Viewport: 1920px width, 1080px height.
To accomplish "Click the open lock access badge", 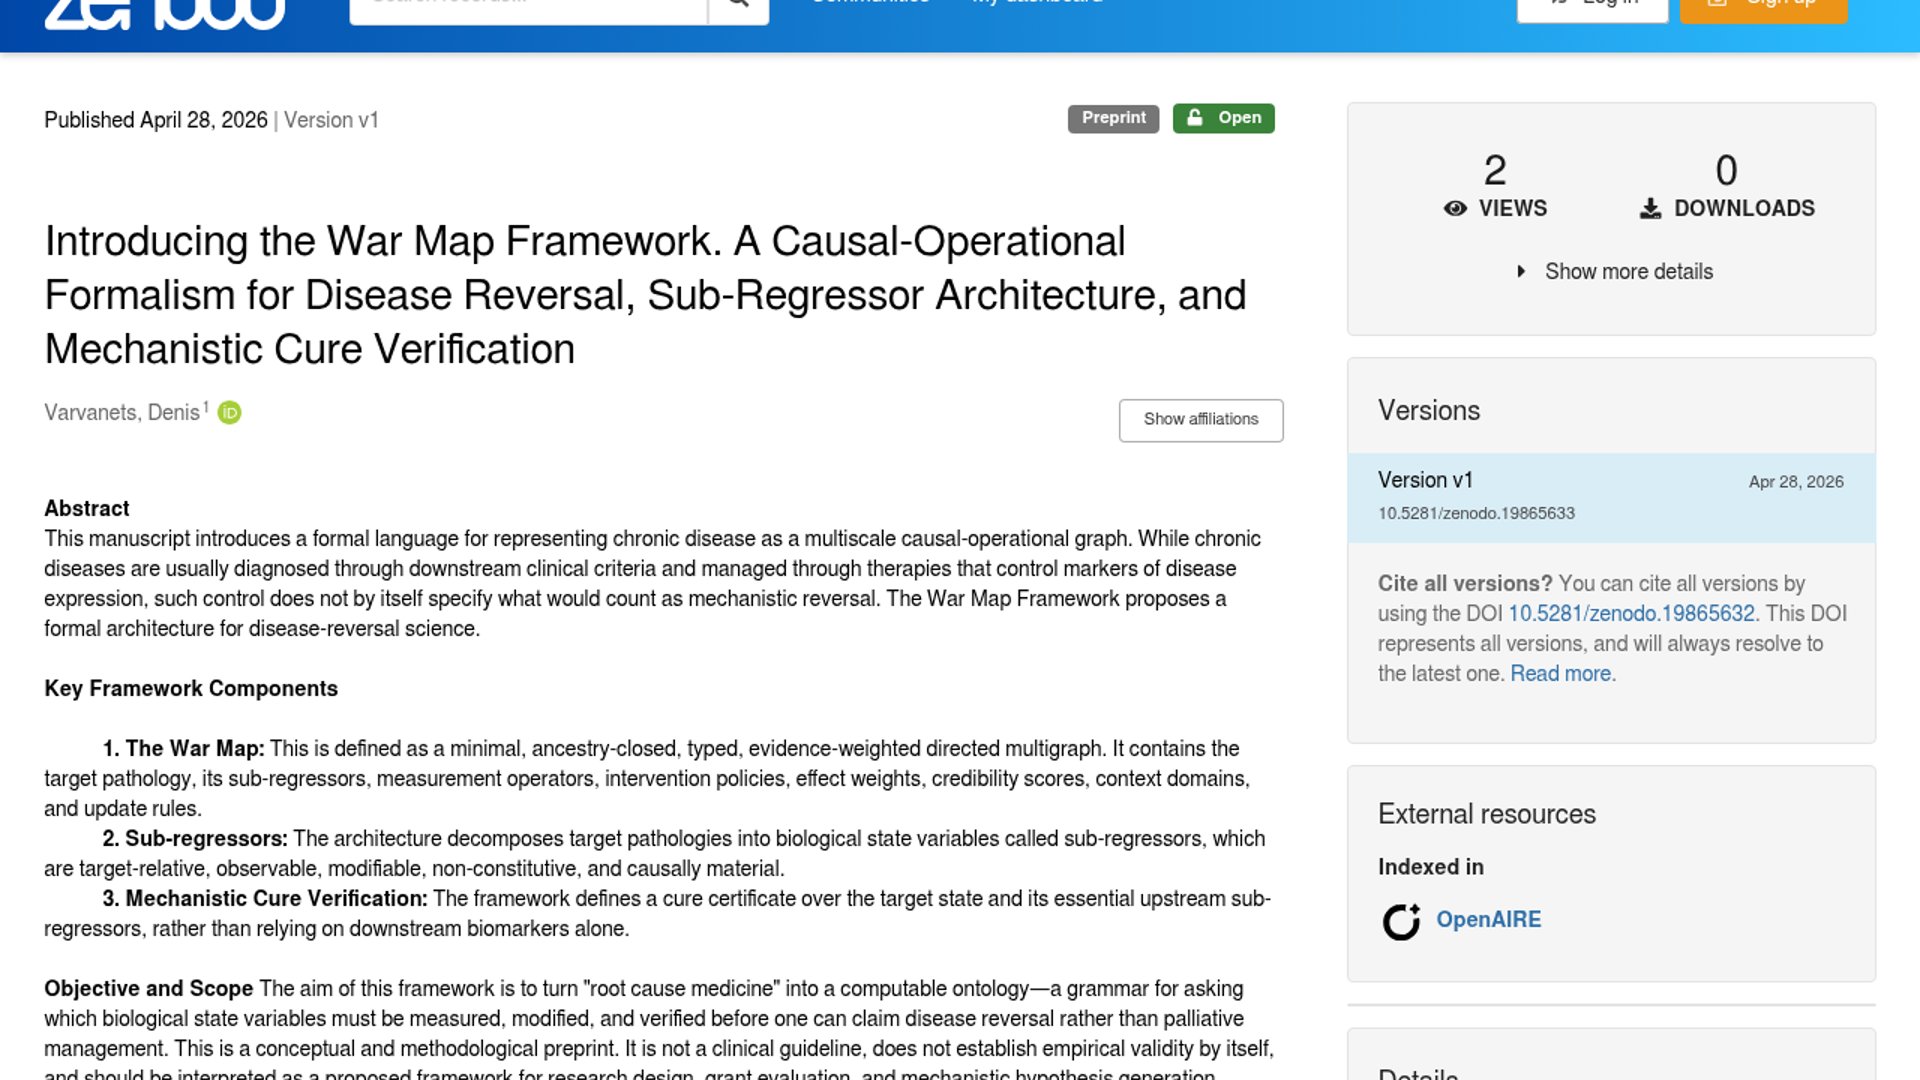I will (x=1223, y=118).
